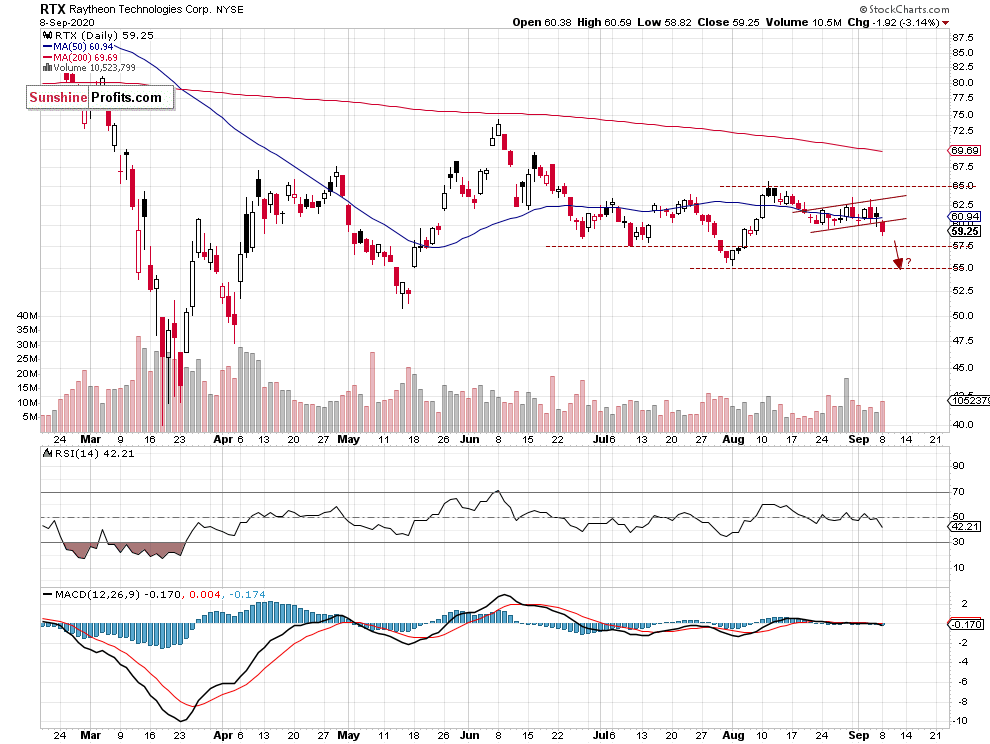Click the MACD(12,26,9) panel title
Screen dimensions: 990x744
(98, 594)
